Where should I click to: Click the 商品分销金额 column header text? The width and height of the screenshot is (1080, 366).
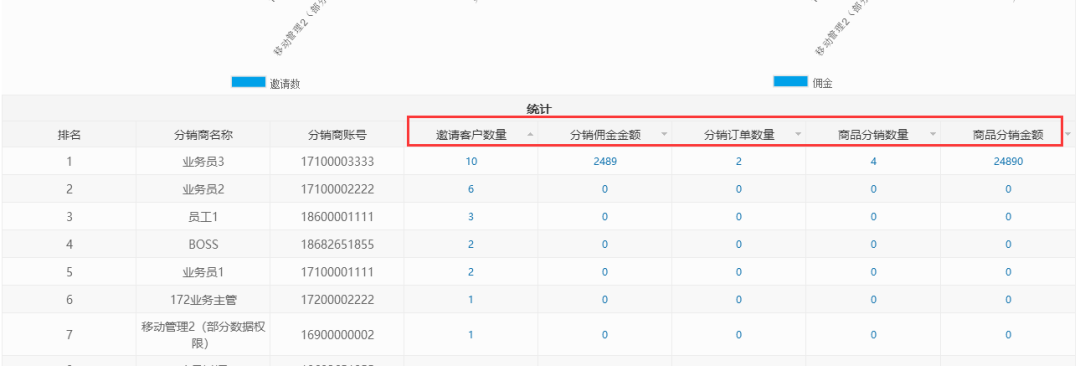click(1008, 135)
